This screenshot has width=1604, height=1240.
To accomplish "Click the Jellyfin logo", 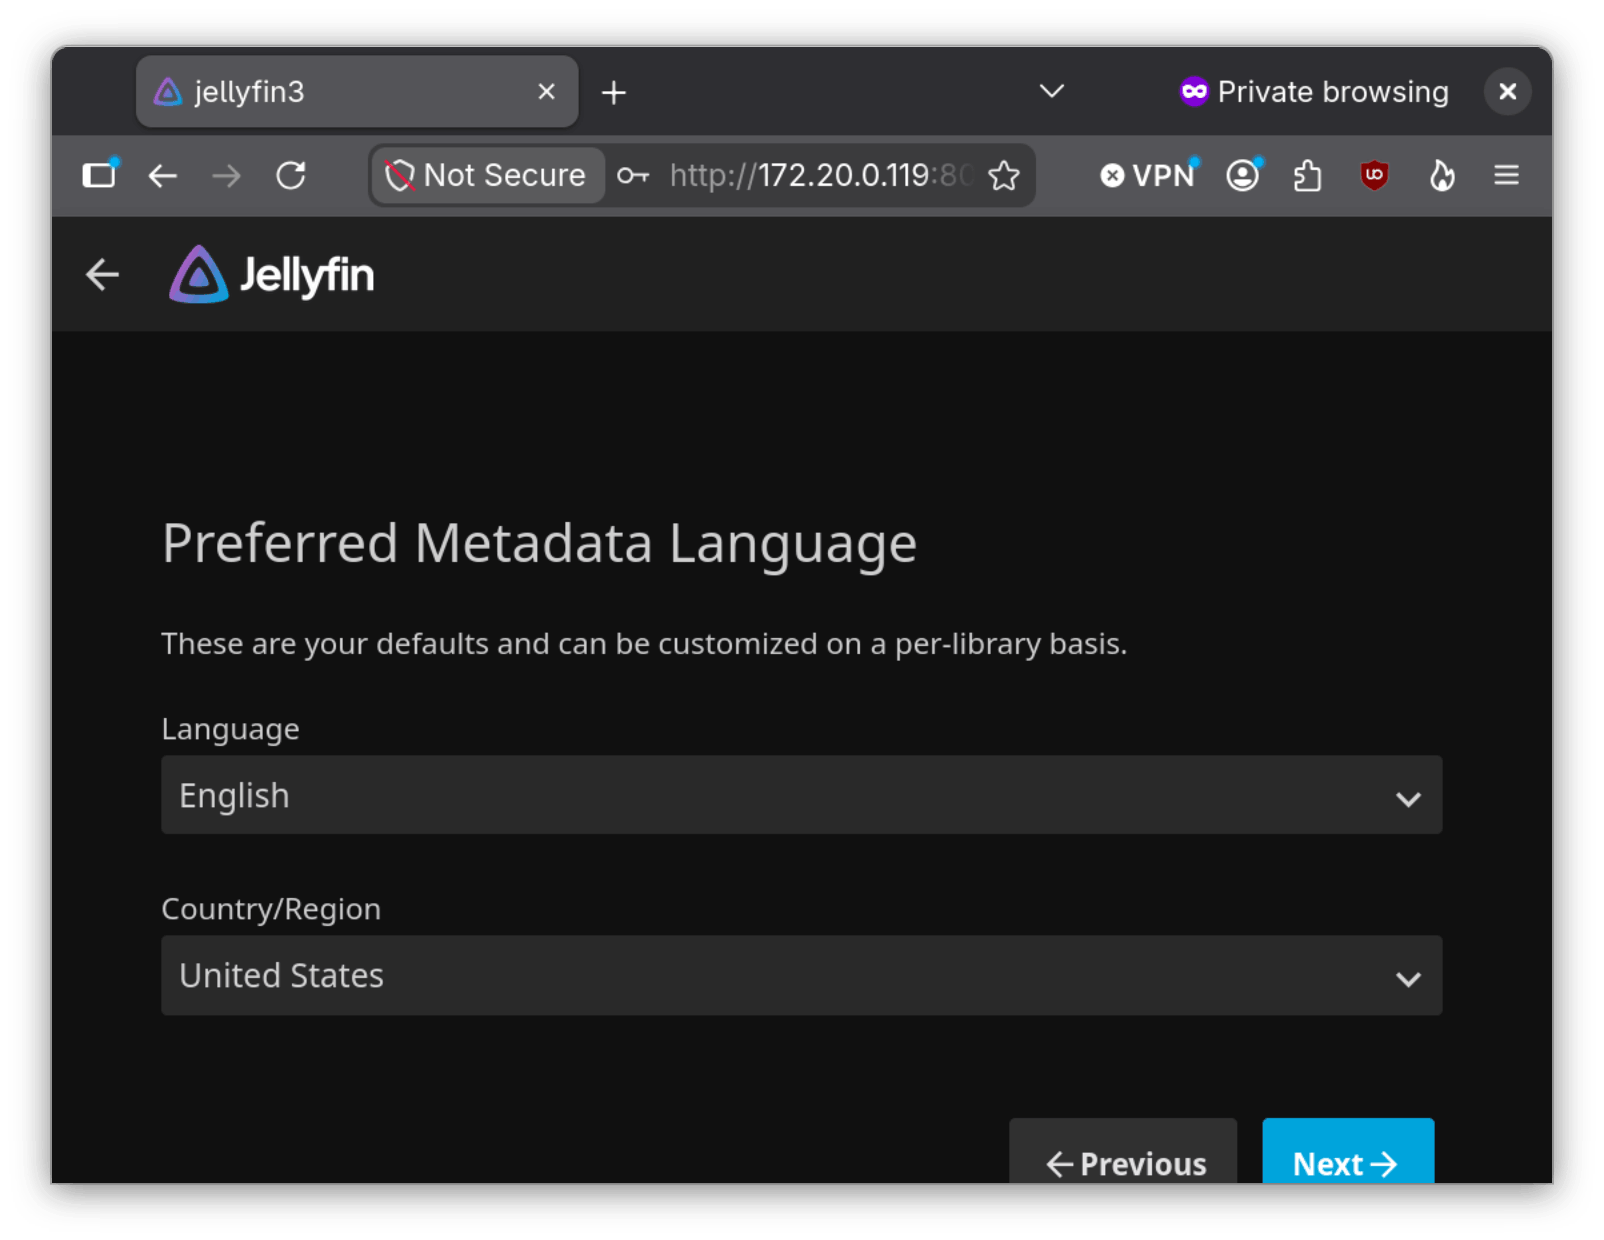I will [272, 274].
